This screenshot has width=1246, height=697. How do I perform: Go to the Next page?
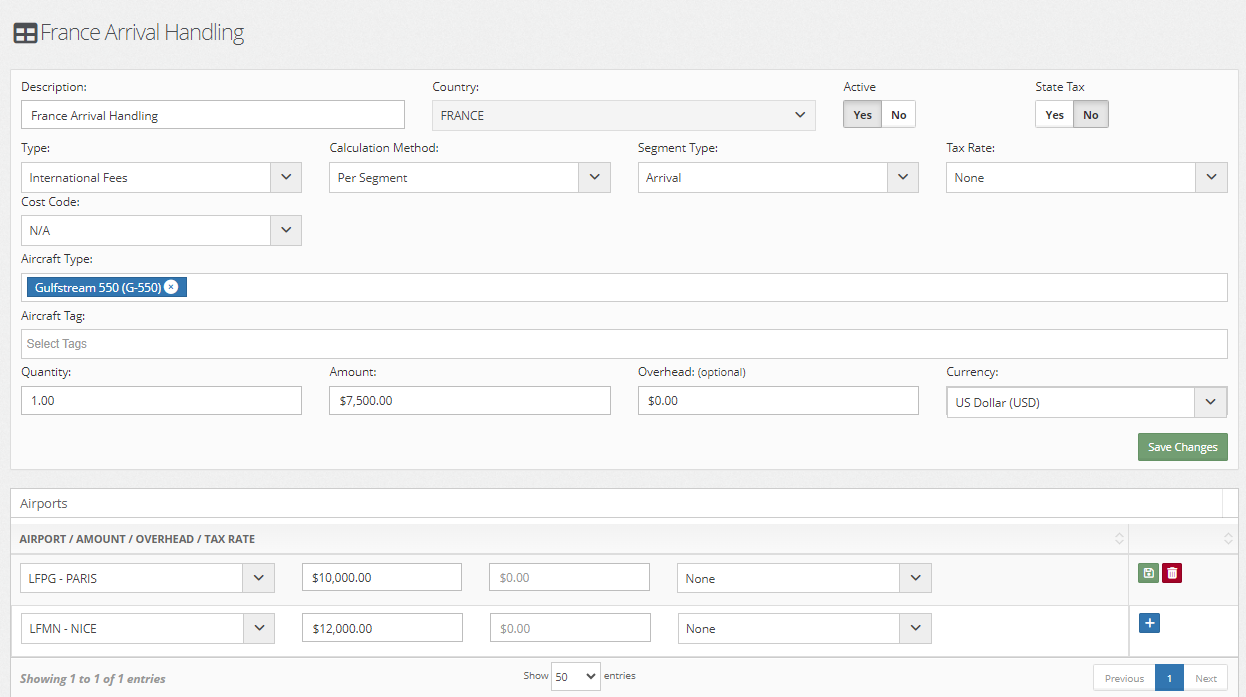click(x=1206, y=678)
